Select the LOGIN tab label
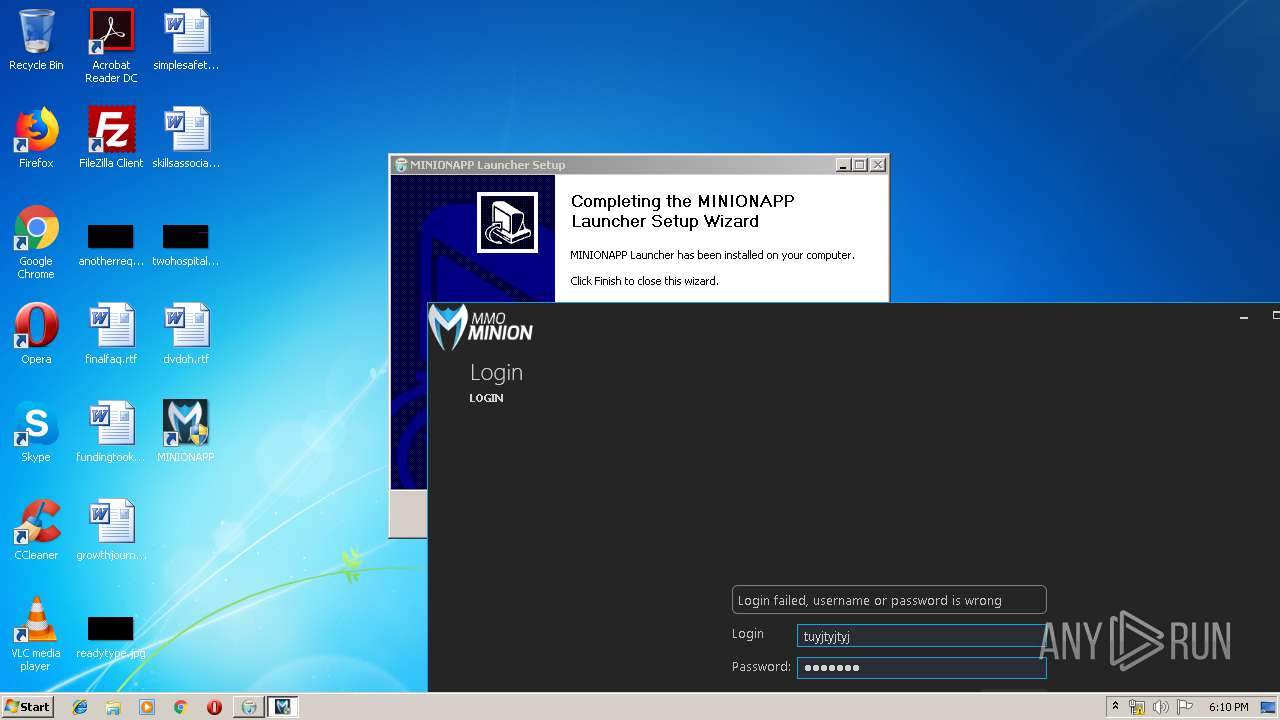The height and width of the screenshot is (720, 1280). coord(486,398)
